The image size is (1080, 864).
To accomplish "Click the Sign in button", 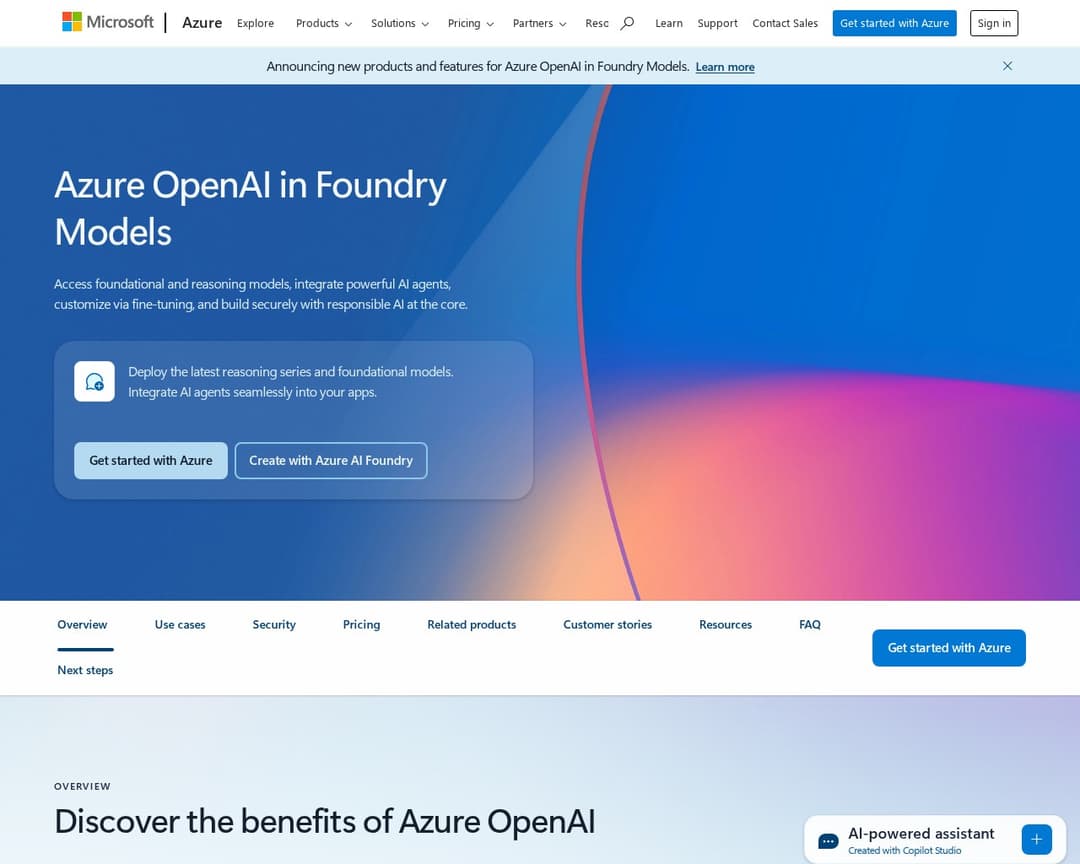I will click(994, 23).
